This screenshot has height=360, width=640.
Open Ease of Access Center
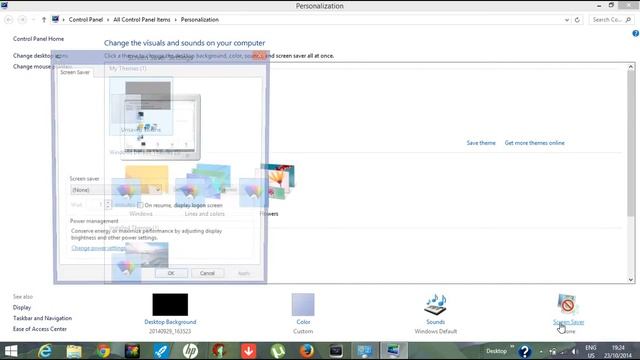pyautogui.click(x=40, y=329)
